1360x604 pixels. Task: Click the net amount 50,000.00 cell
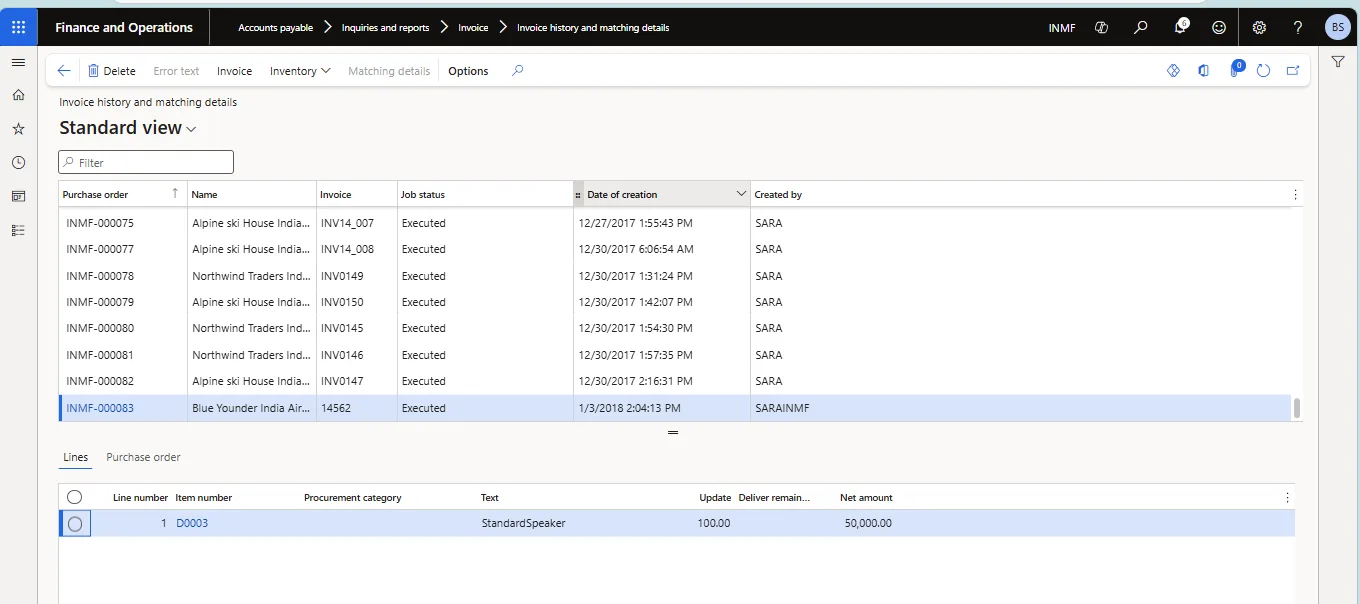point(868,523)
